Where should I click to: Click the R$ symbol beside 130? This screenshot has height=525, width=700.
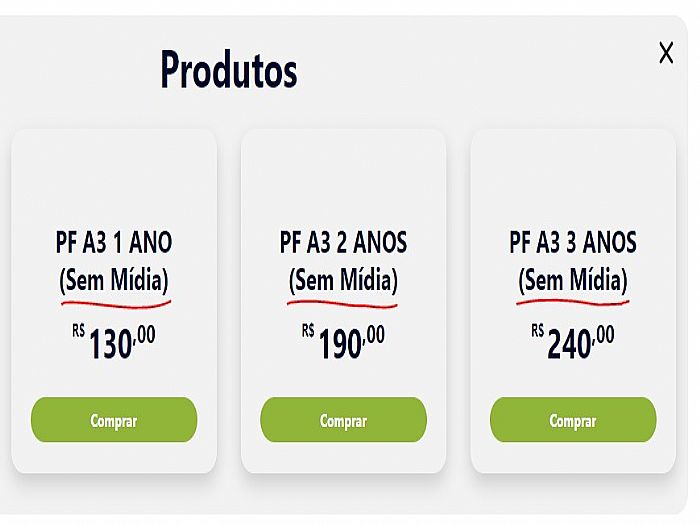pyautogui.click(x=78, y=331)
